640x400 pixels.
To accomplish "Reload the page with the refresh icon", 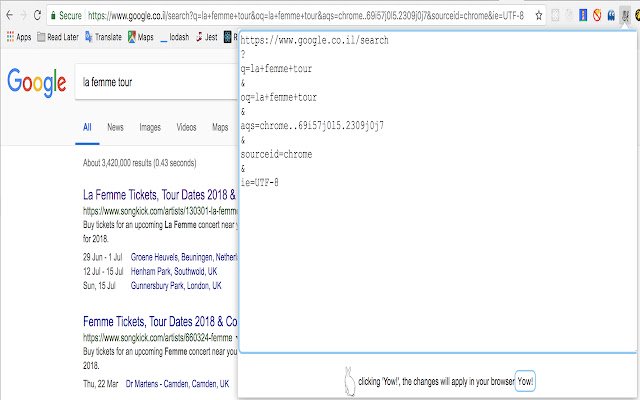I will coord(37,16).
